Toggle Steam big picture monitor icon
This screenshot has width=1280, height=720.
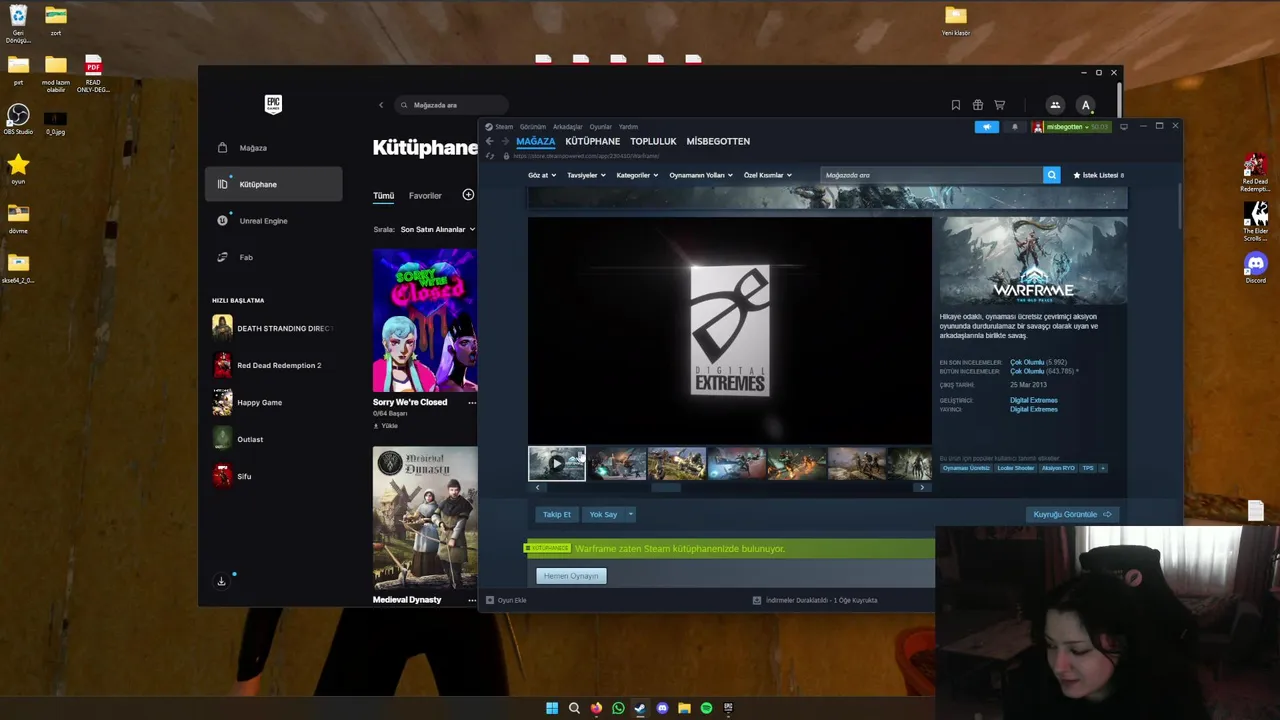pos(1124,127)
